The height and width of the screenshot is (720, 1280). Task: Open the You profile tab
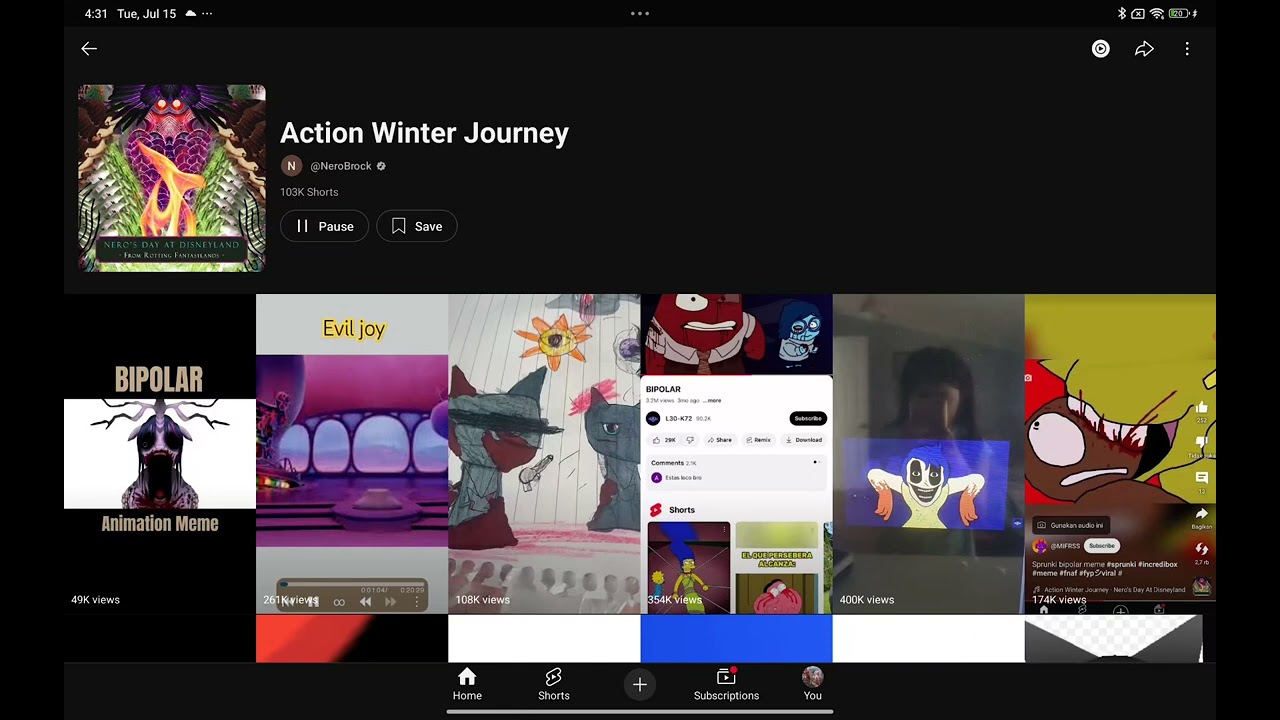813,685
